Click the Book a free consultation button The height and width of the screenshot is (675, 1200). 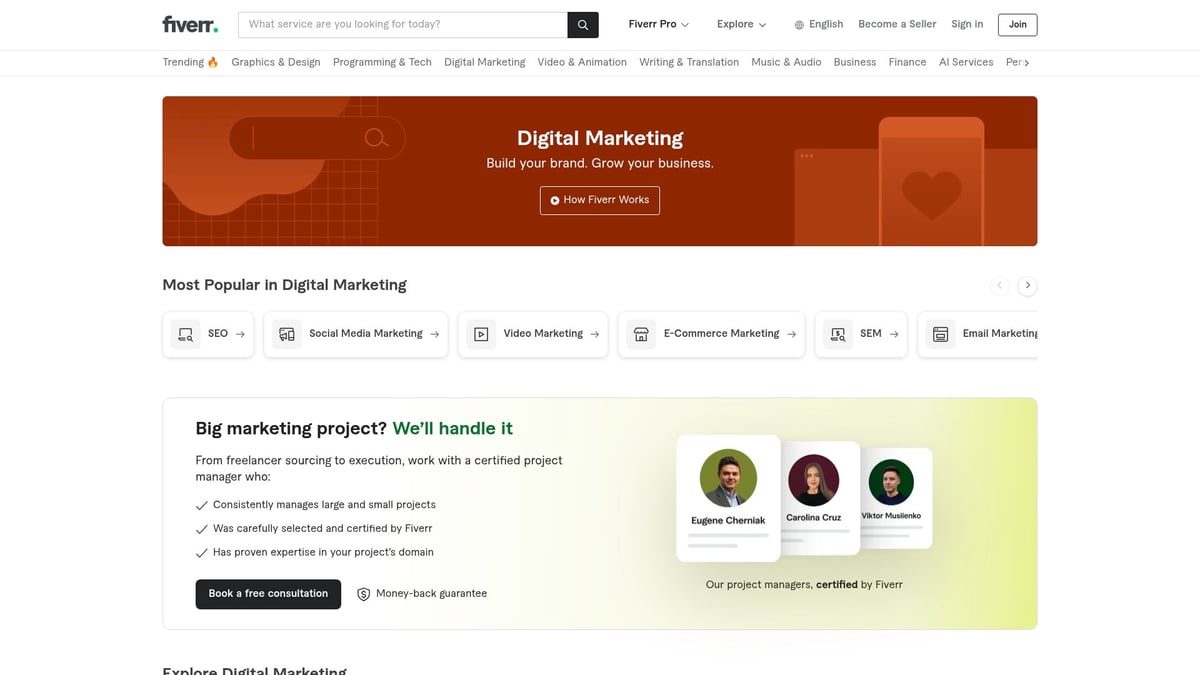tap(268, 593)
